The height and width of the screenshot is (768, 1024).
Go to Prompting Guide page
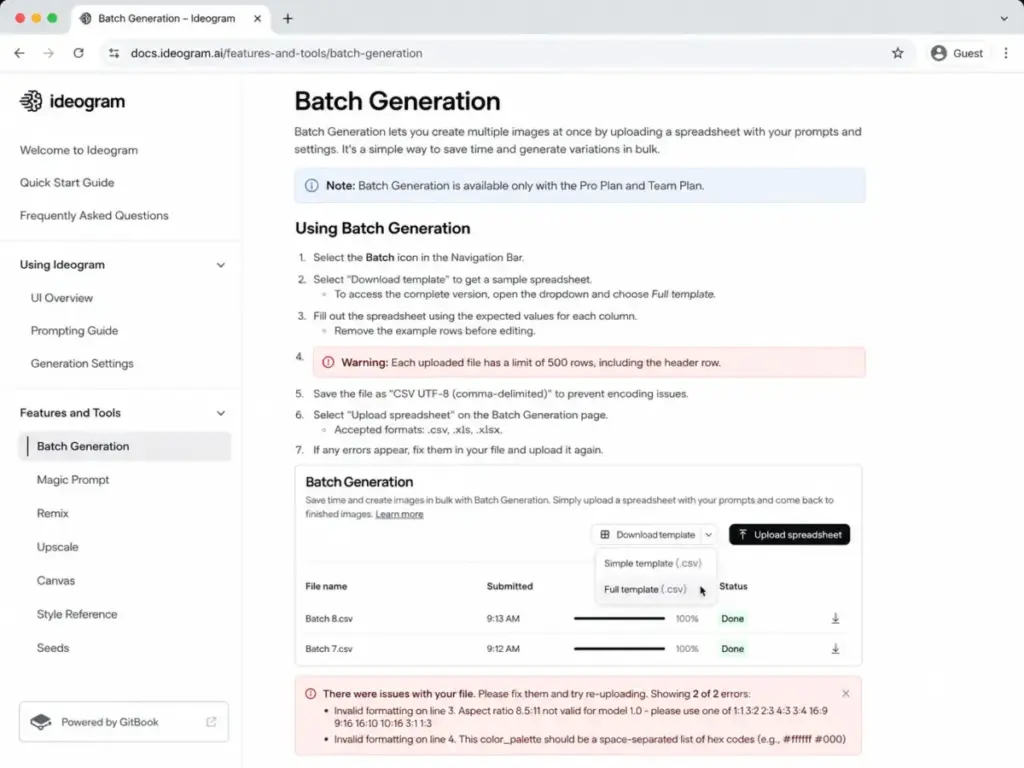(74, 330)
